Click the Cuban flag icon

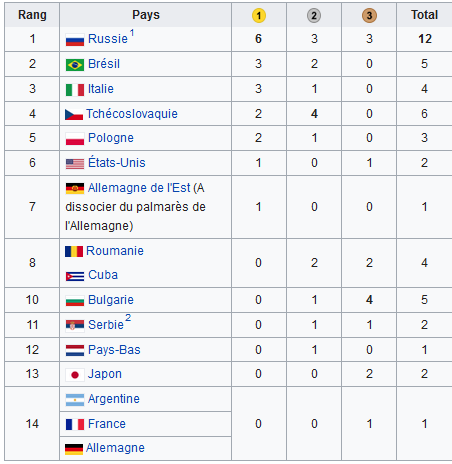pyautogui.click(x=75, y=276)
